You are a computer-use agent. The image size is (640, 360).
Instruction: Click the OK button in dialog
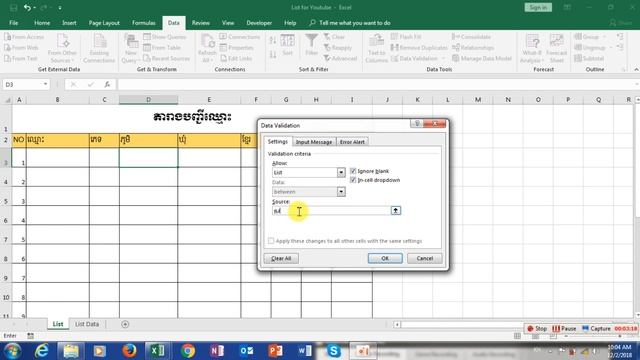(385, 258)
